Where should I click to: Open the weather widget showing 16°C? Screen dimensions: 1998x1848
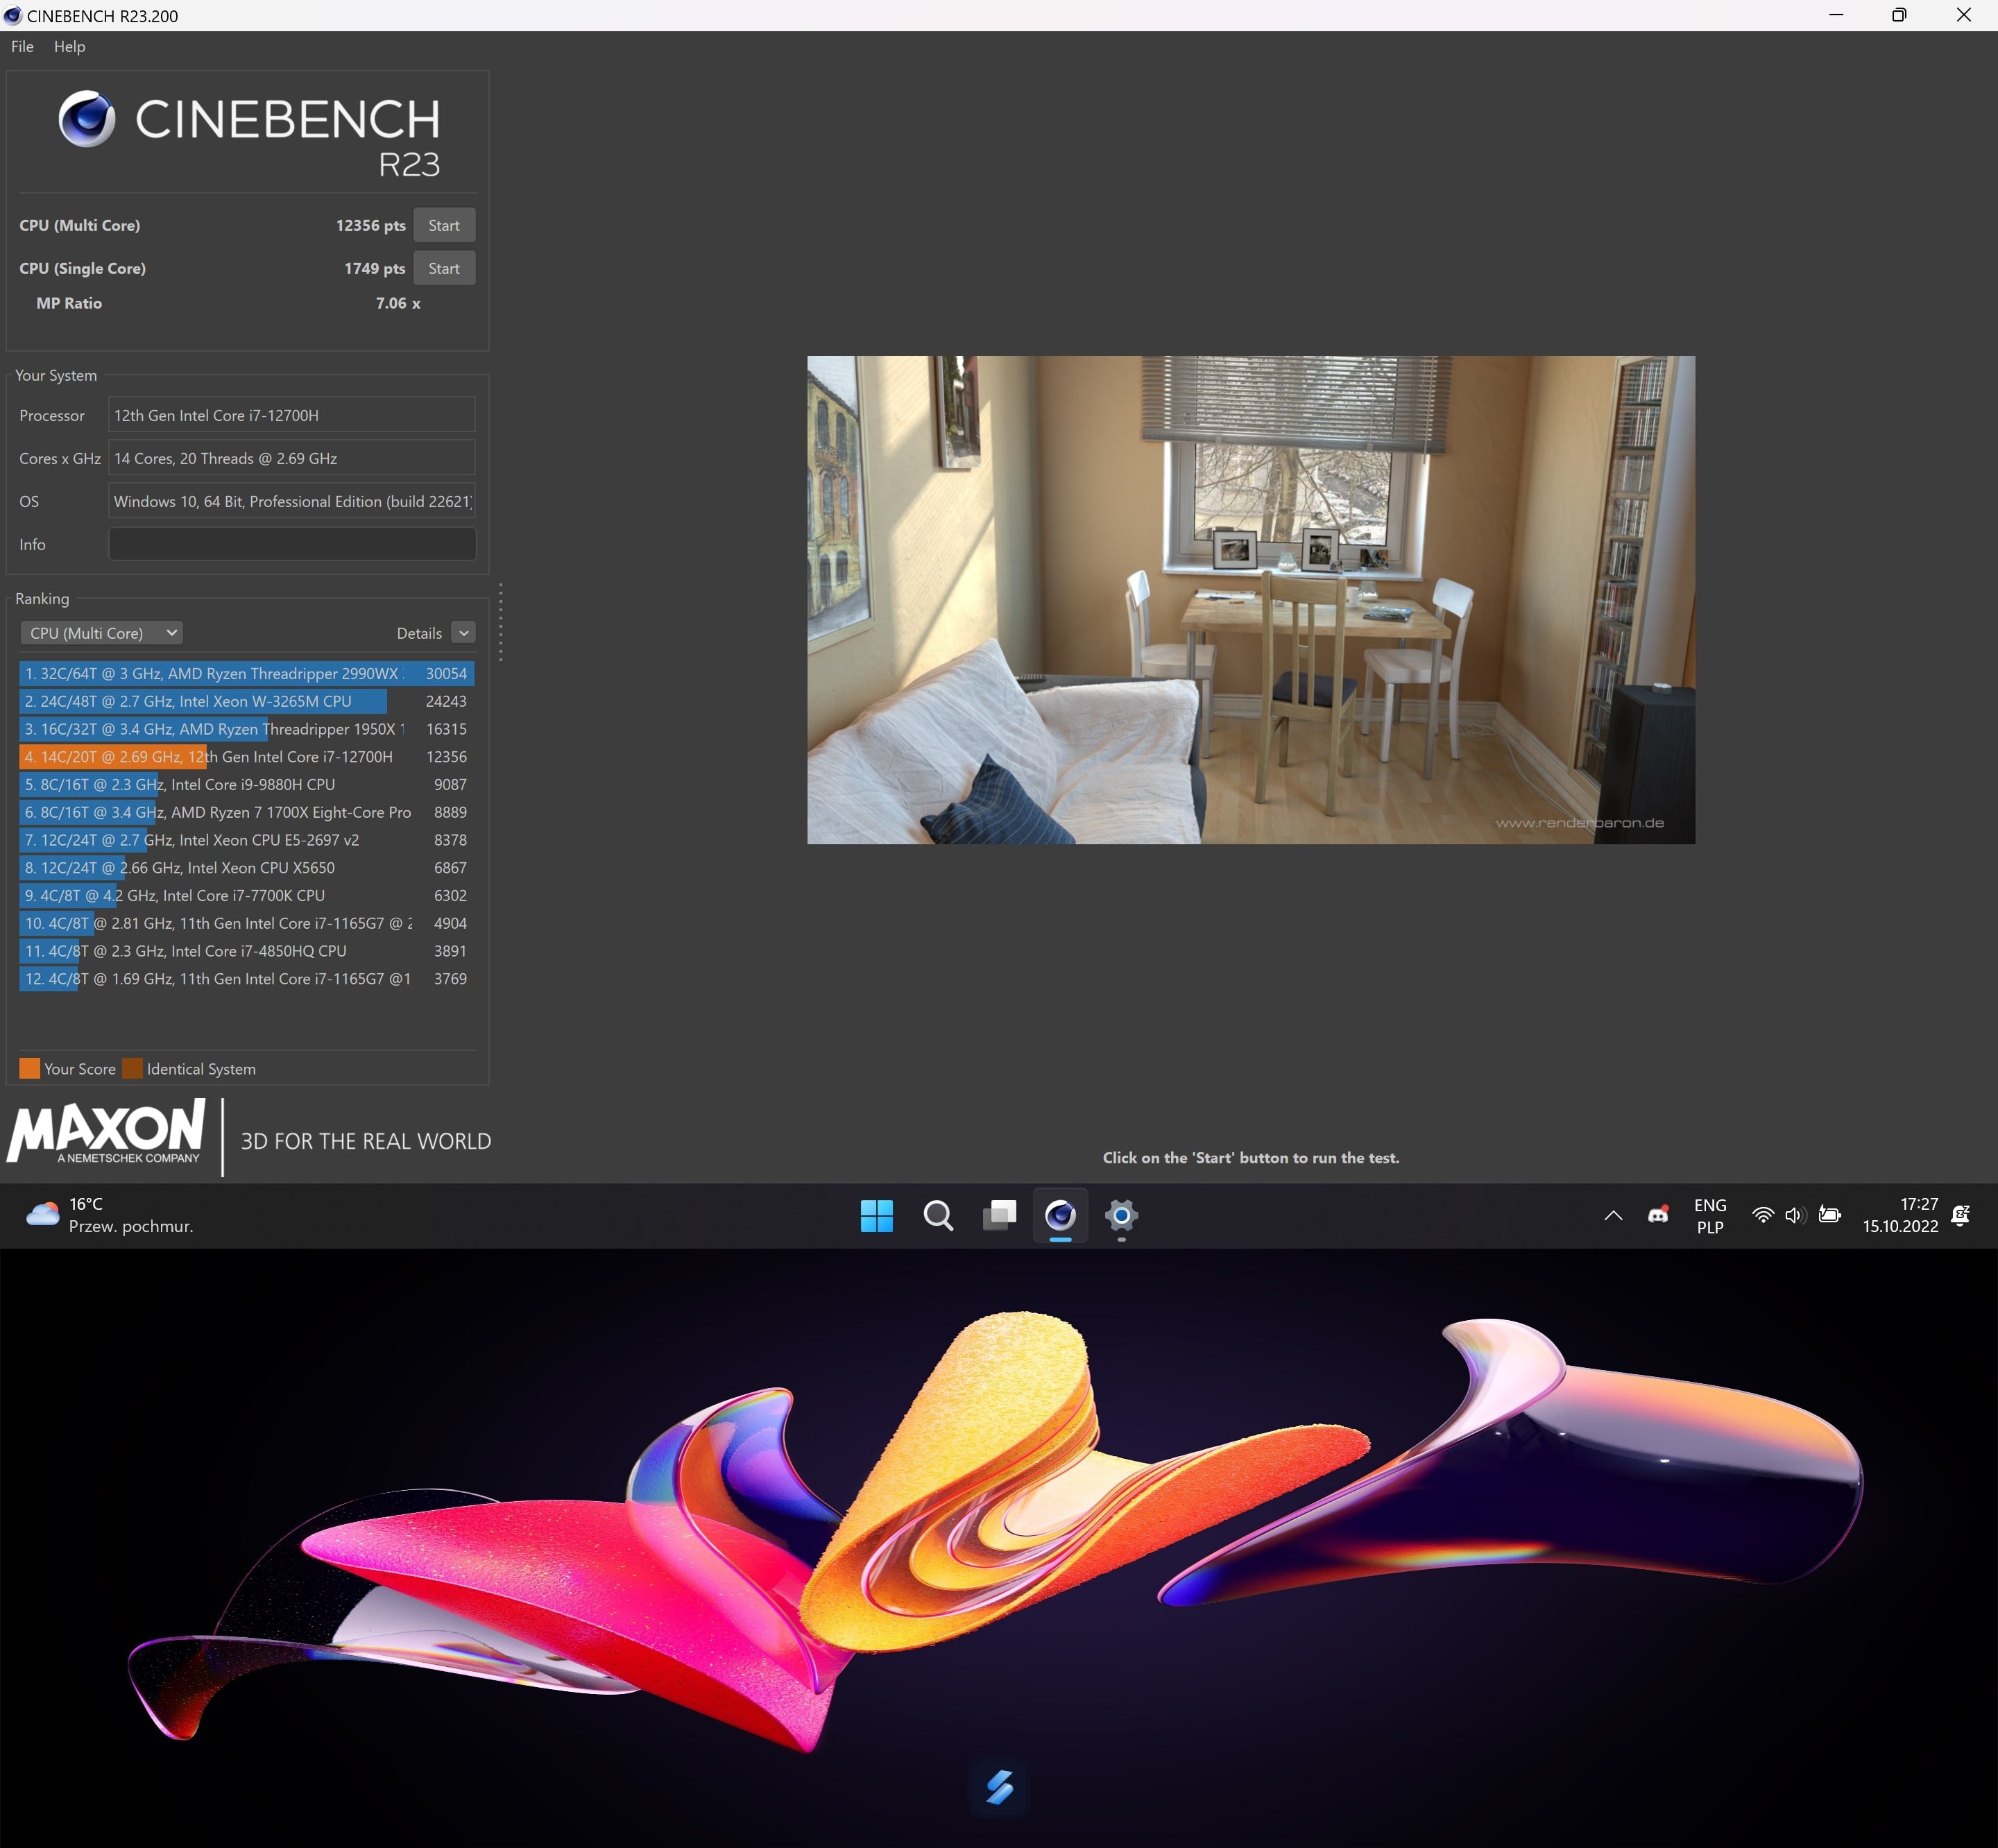(110, 1215)
